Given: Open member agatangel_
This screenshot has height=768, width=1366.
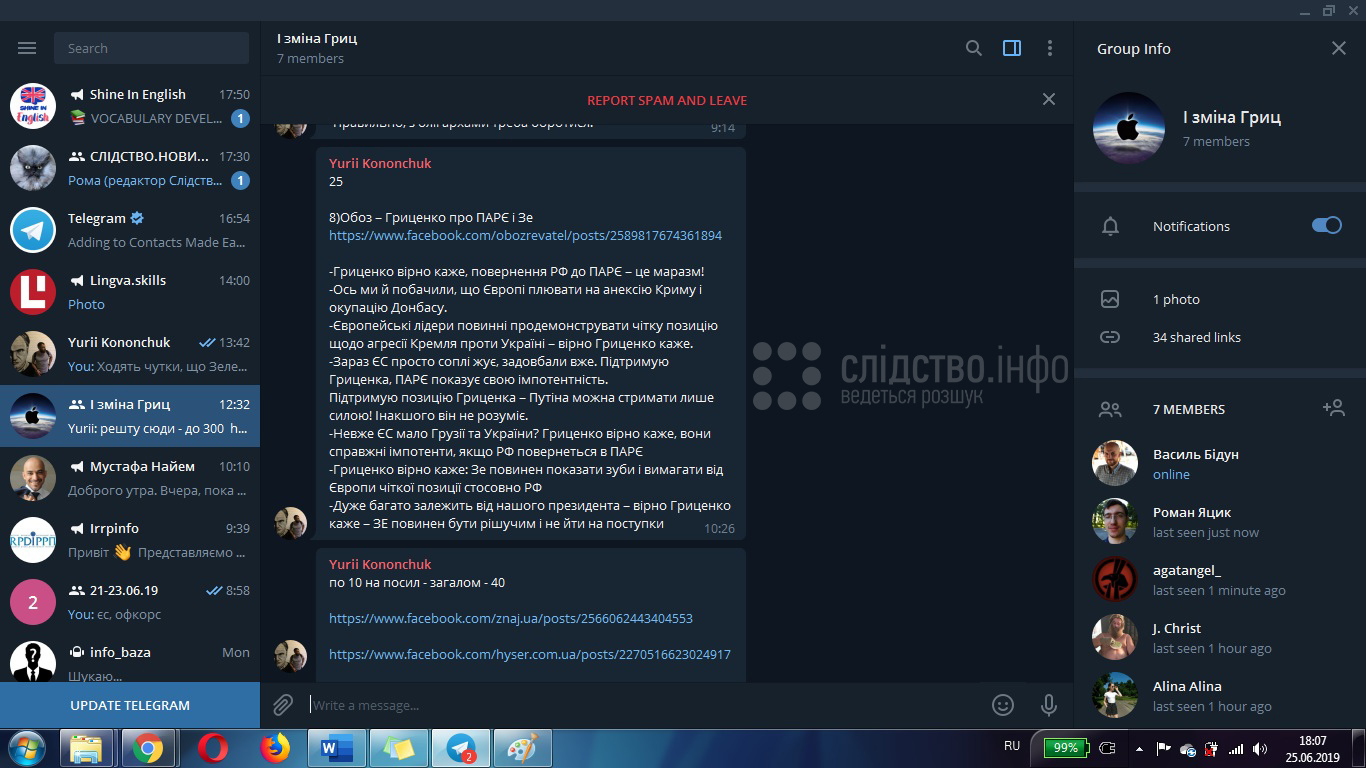Looking at the screenshot, I should pos(1220,579).
